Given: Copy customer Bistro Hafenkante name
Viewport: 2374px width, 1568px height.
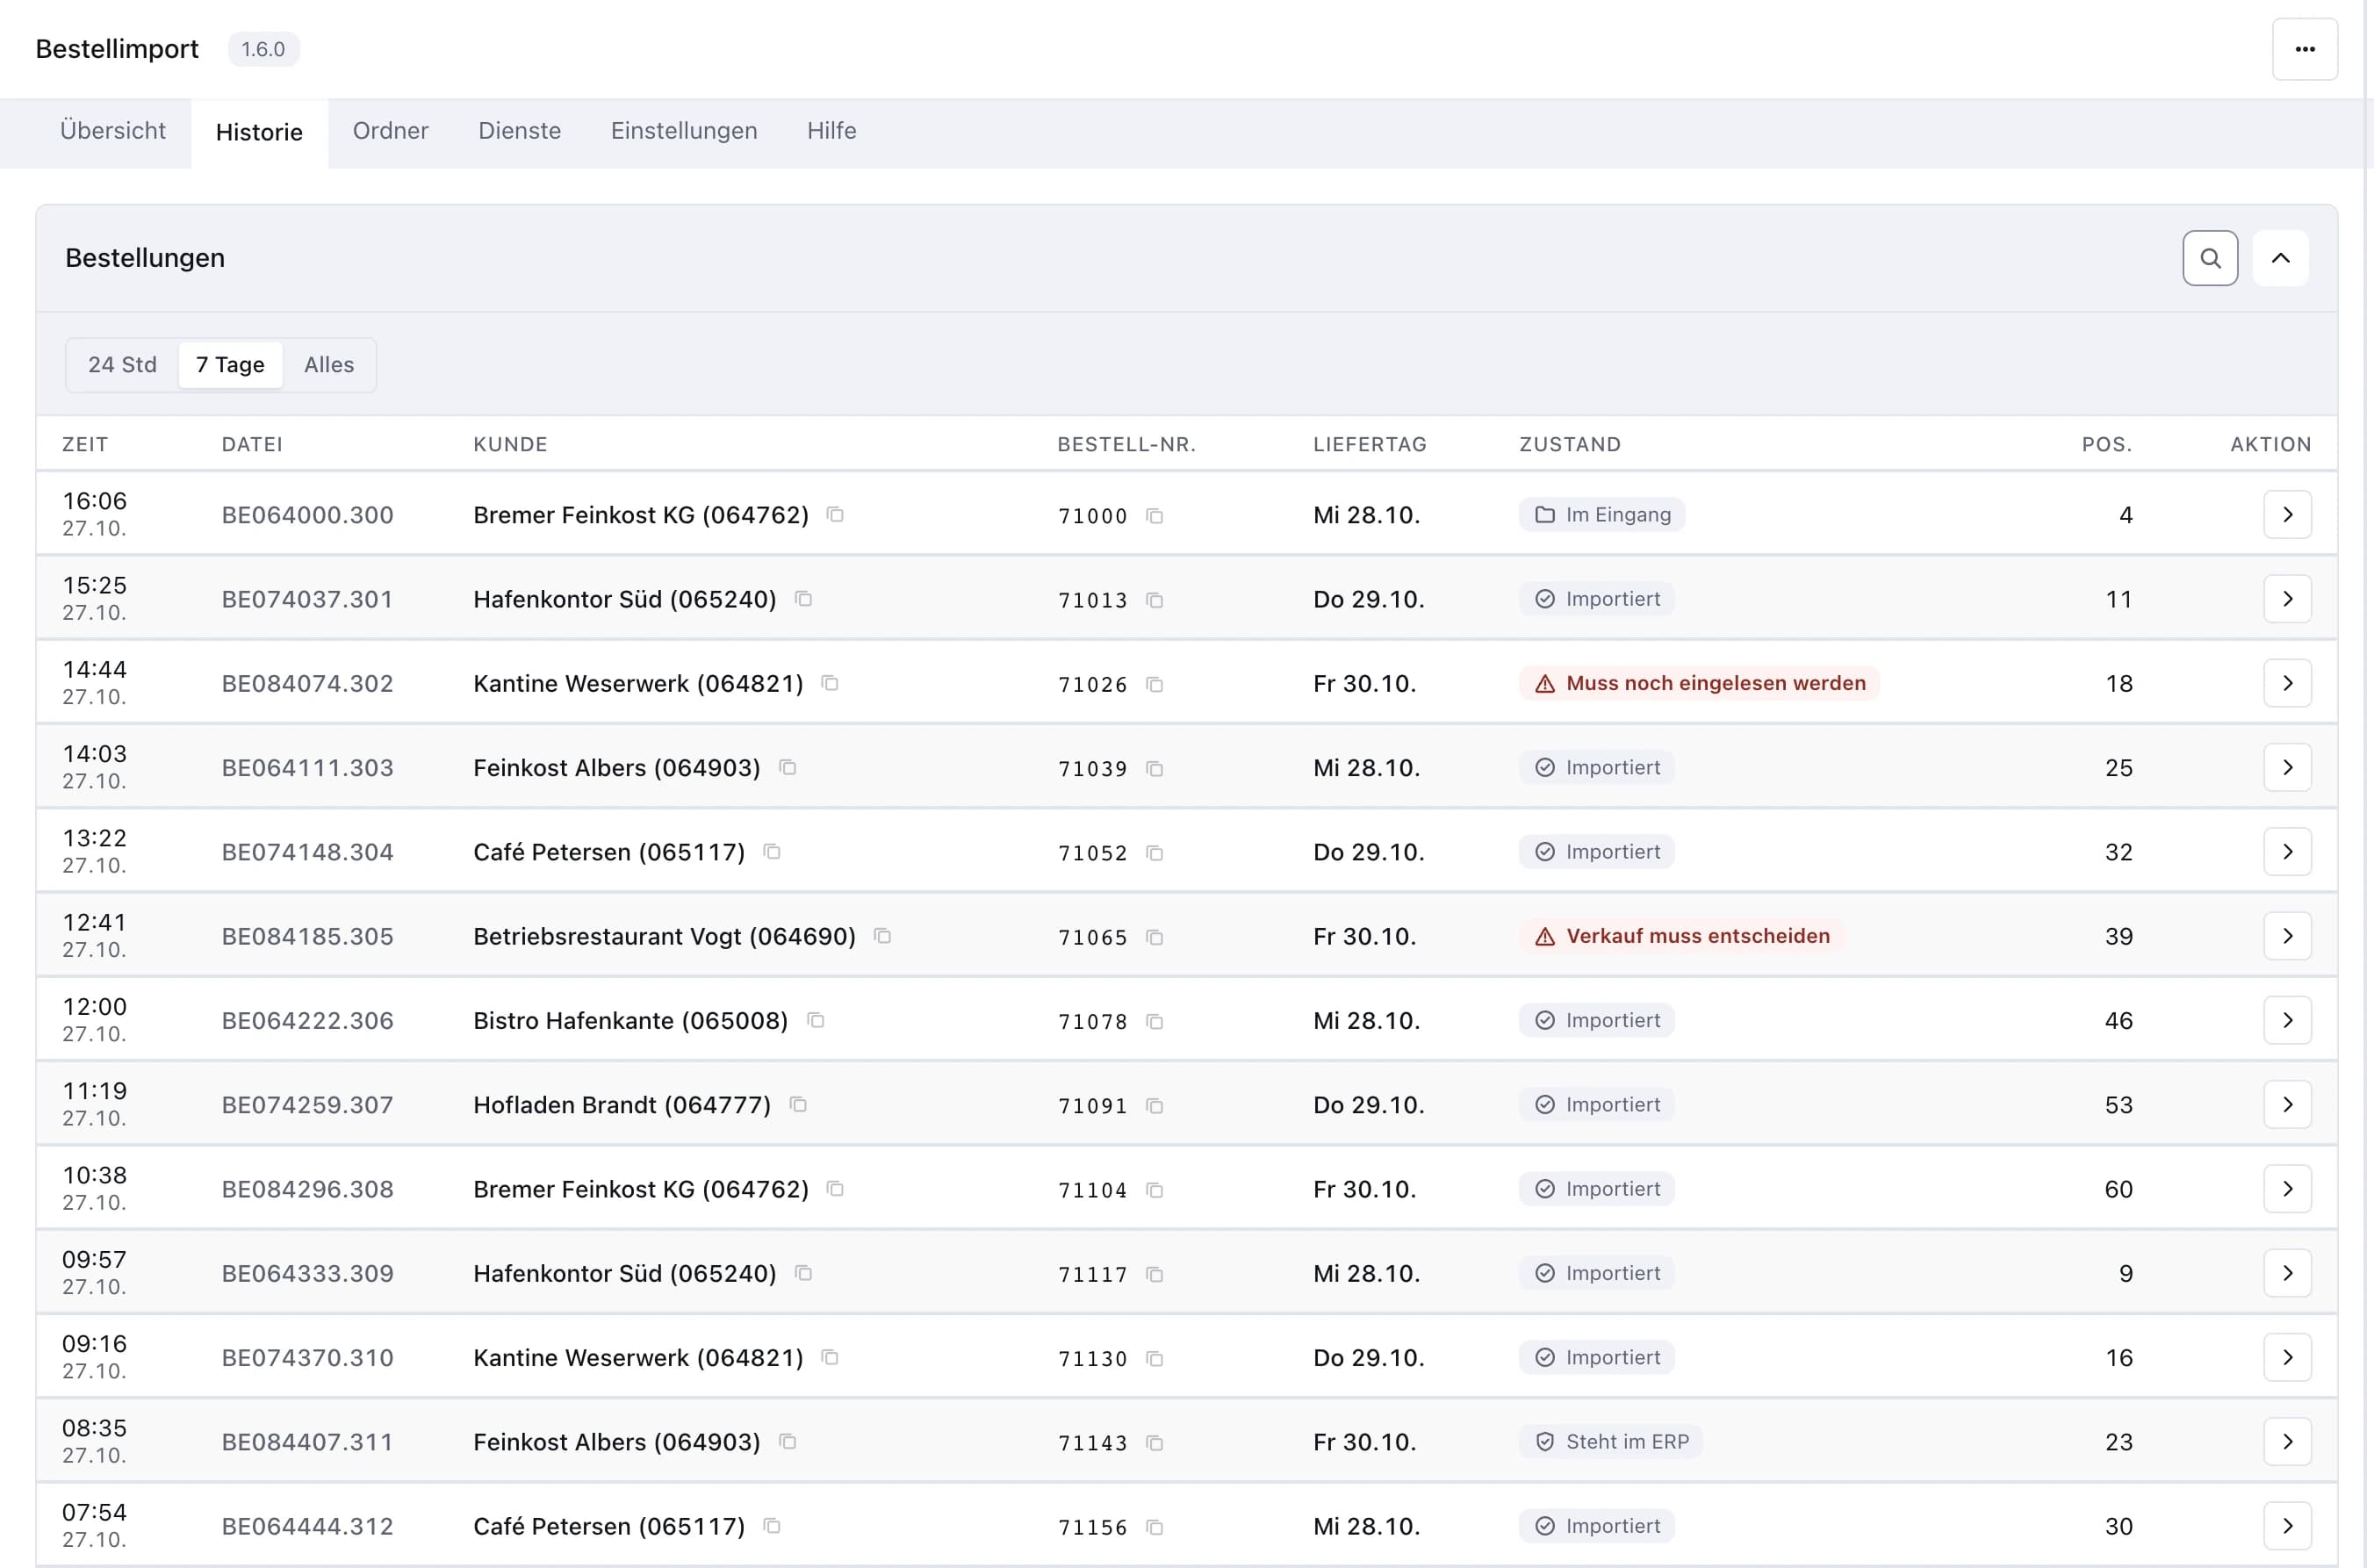Looking at the screenshot, I should (815, 1020).
